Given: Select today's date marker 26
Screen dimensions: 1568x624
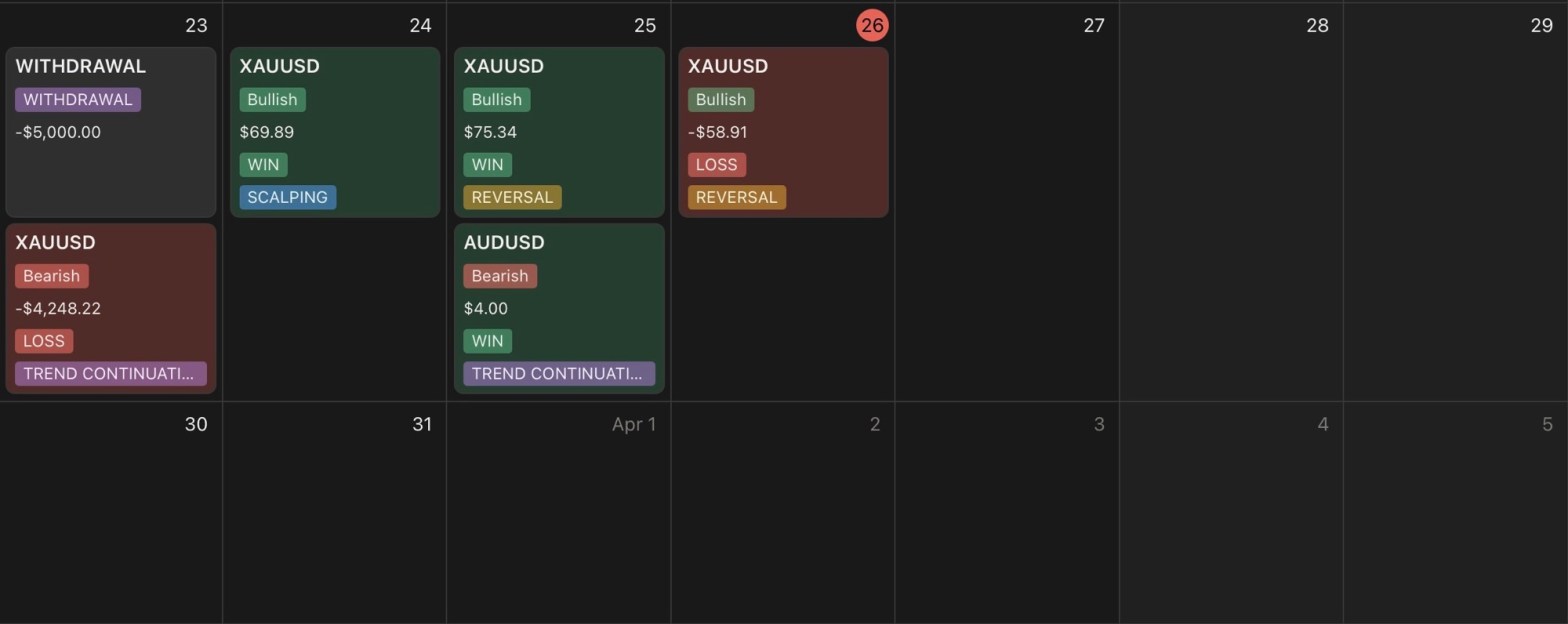Looking at the screenshot, I should pos(872,26).
